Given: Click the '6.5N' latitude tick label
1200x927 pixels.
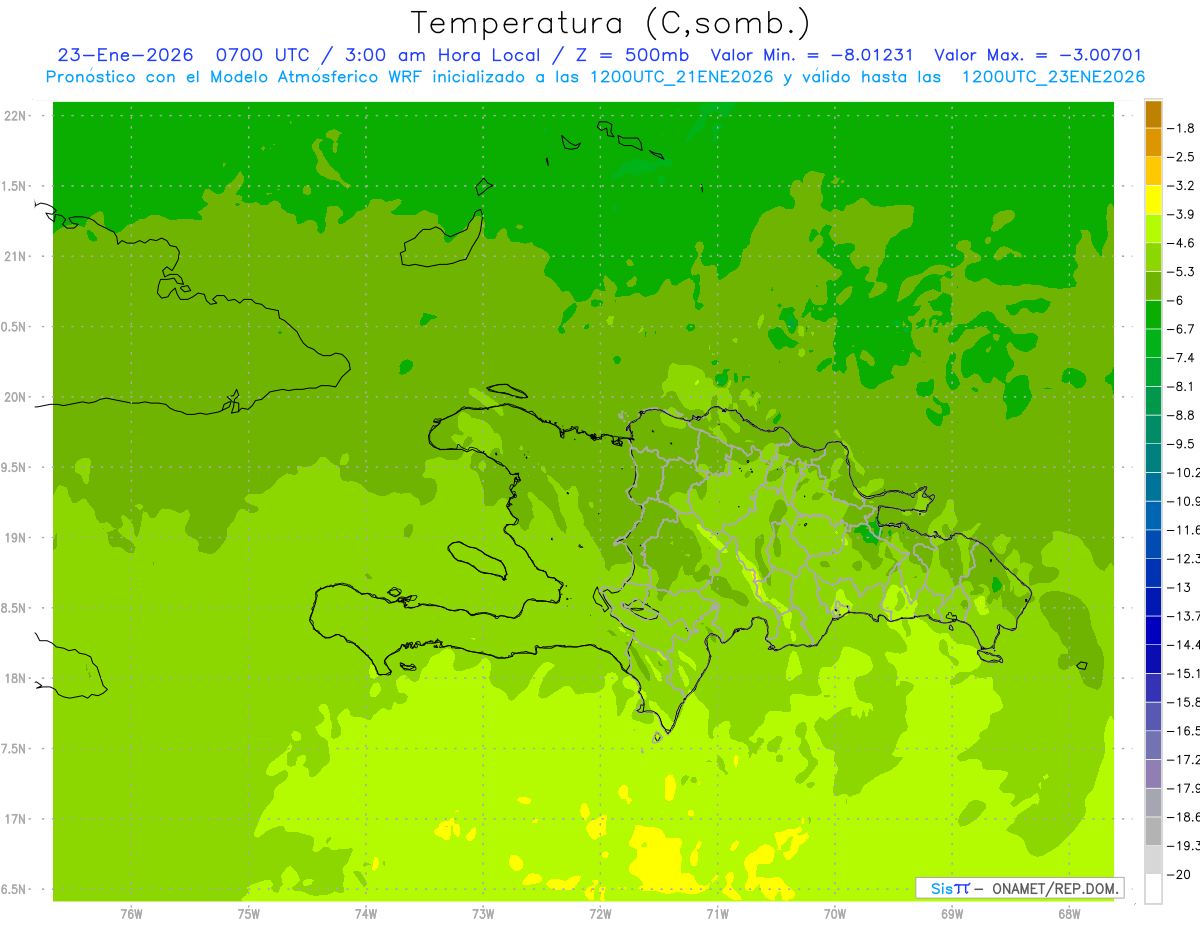Looking at the screenshot, I should (15, 890).
